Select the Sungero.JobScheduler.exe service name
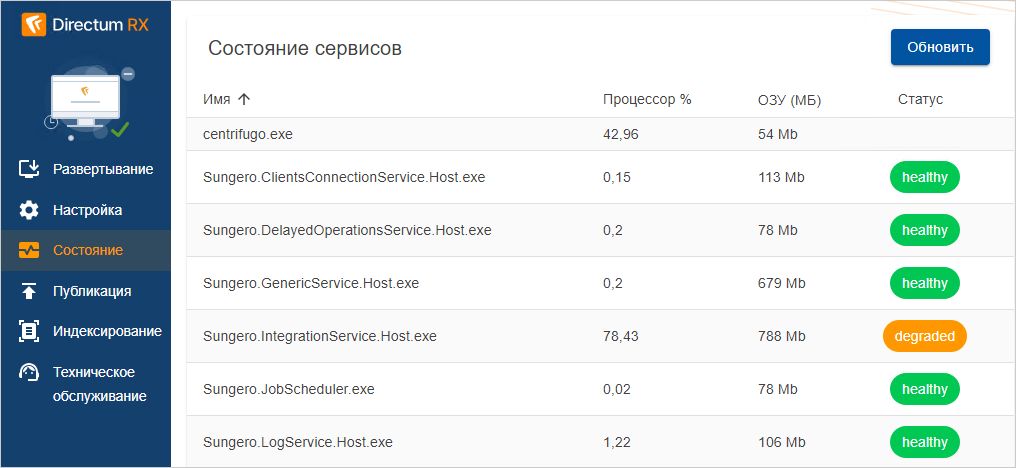This screenshot has width=1016, height=468. point(288,389)
